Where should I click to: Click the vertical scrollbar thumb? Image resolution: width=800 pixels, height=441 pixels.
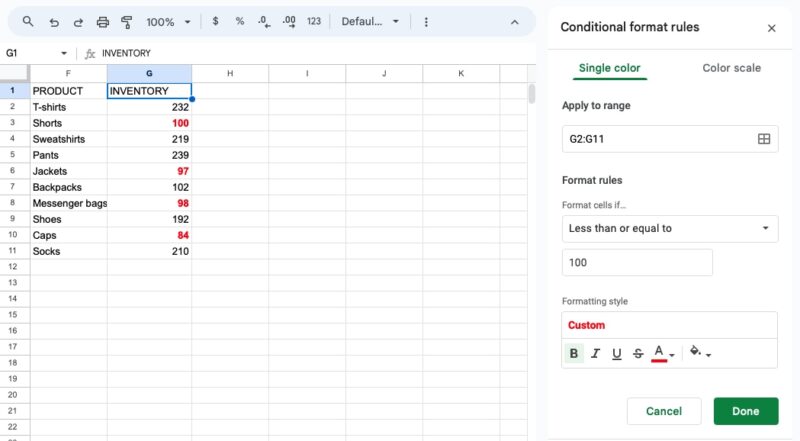pyautogui.click(x=532, y=94)
